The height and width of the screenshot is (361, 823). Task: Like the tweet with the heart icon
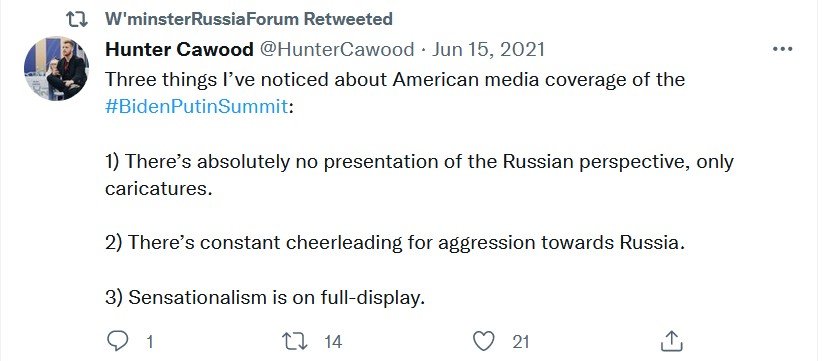point(483,342)
